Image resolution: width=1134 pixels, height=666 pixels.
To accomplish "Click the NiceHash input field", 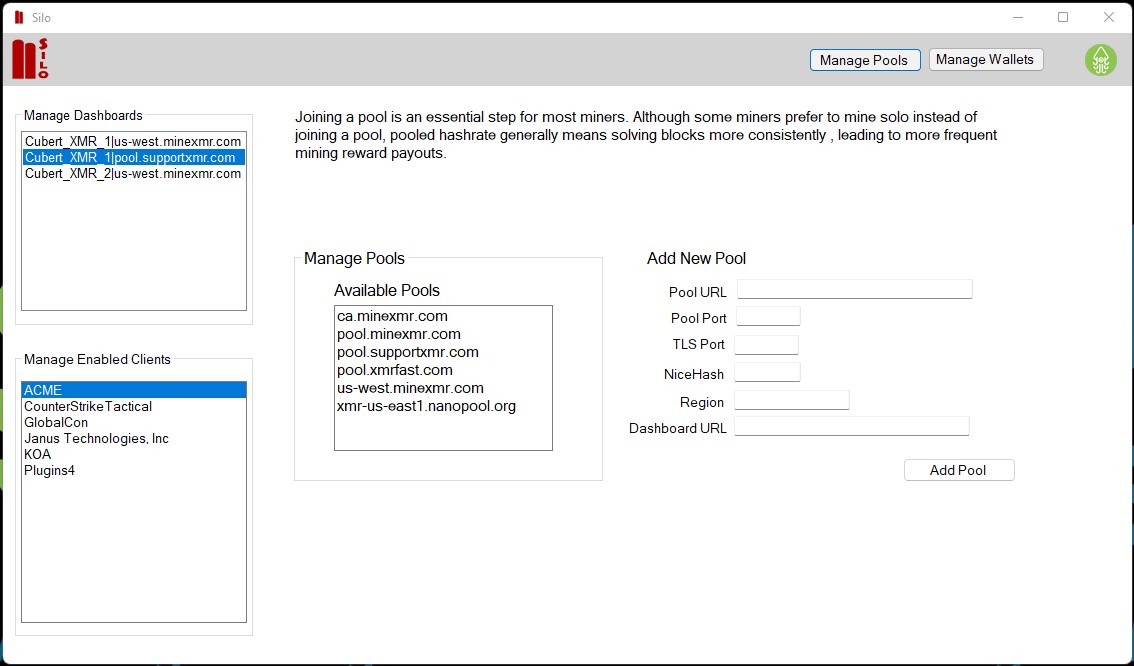I will tap(767, 373).
